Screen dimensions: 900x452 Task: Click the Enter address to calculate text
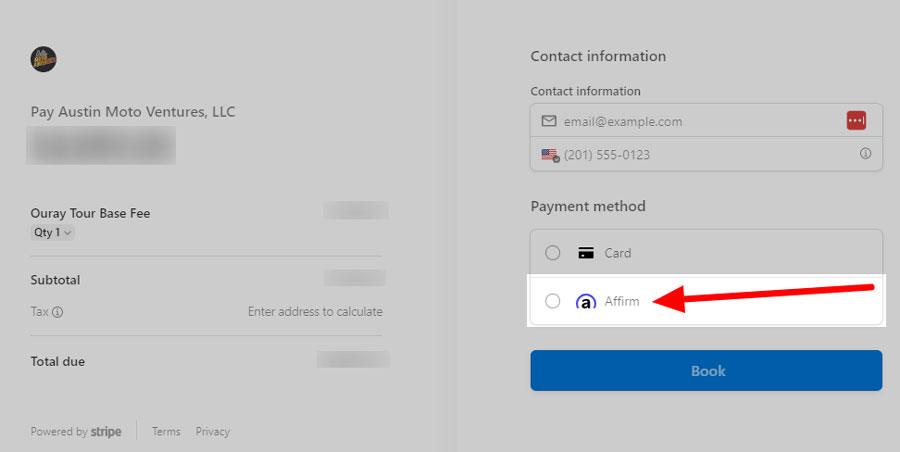315,312
